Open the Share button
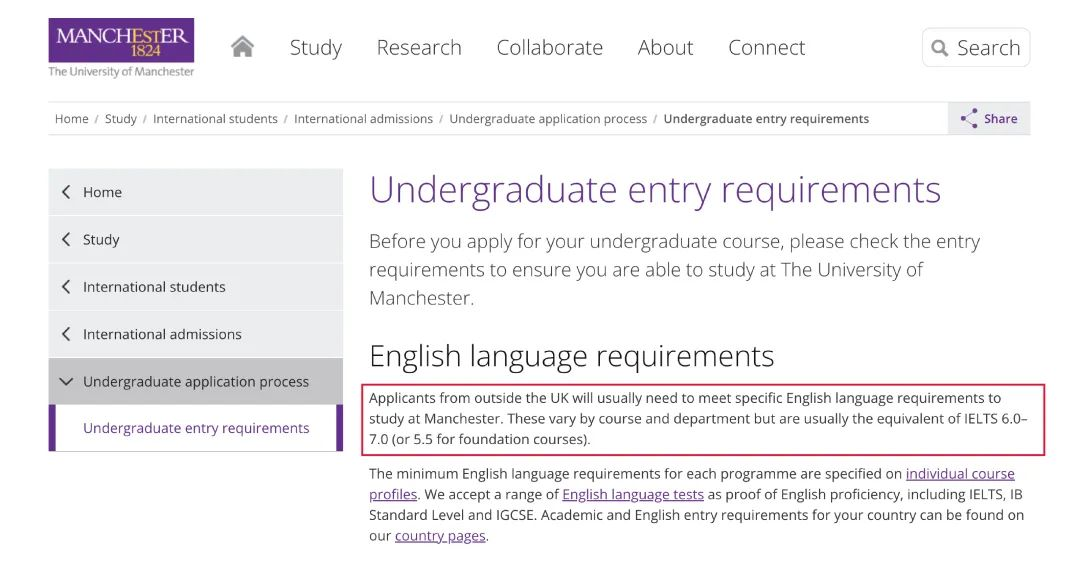Viewport: 1080px width, 562px height. click(x=989, y=118)
